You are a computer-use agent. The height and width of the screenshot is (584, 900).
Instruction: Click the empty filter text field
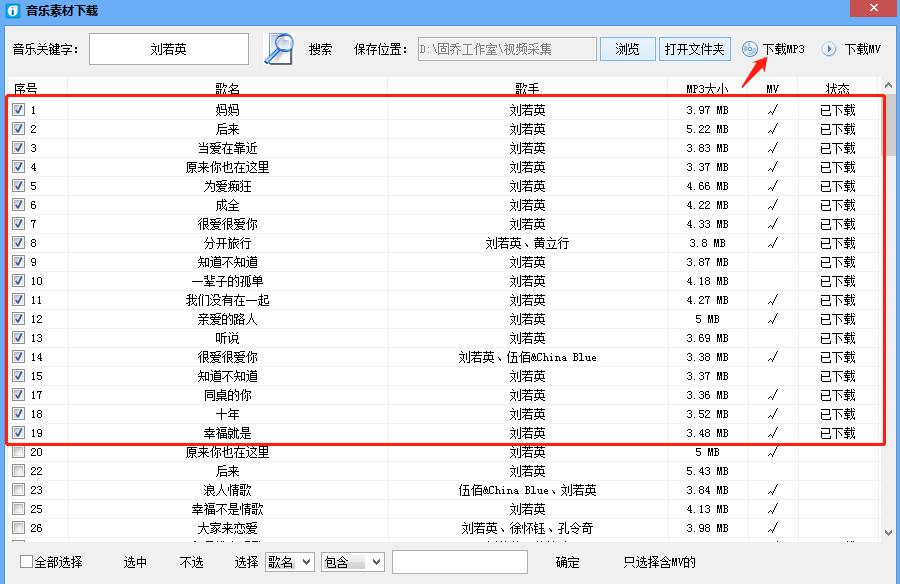pos(462,561)
